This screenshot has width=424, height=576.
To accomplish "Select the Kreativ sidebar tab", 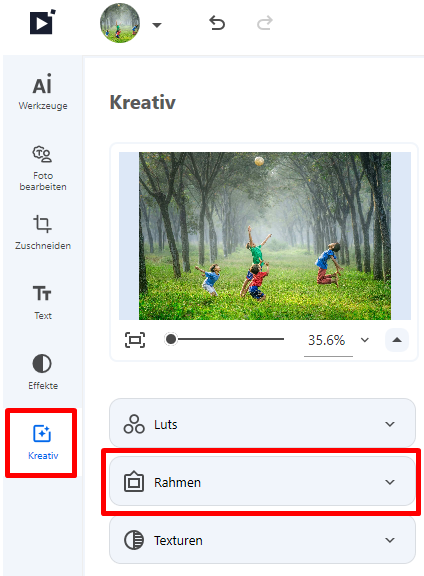I will click(43, 442).
